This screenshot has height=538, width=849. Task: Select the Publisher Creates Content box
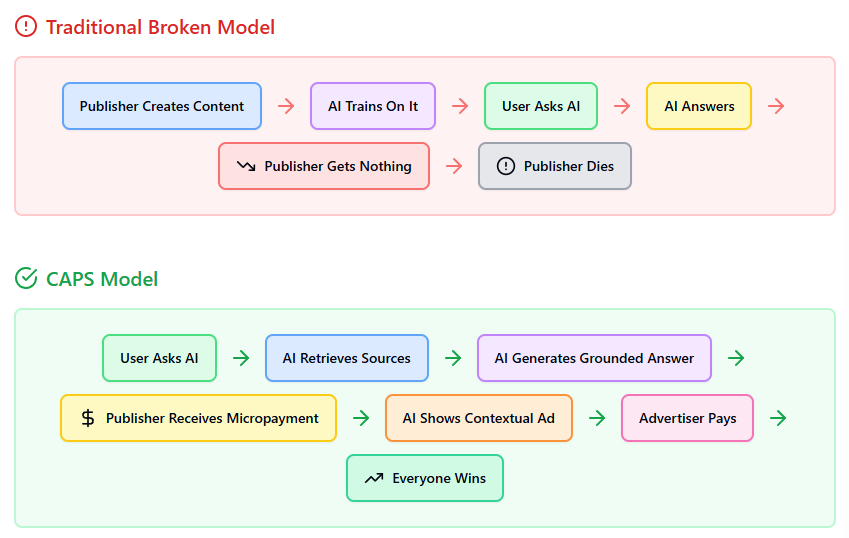click(162, 106)
